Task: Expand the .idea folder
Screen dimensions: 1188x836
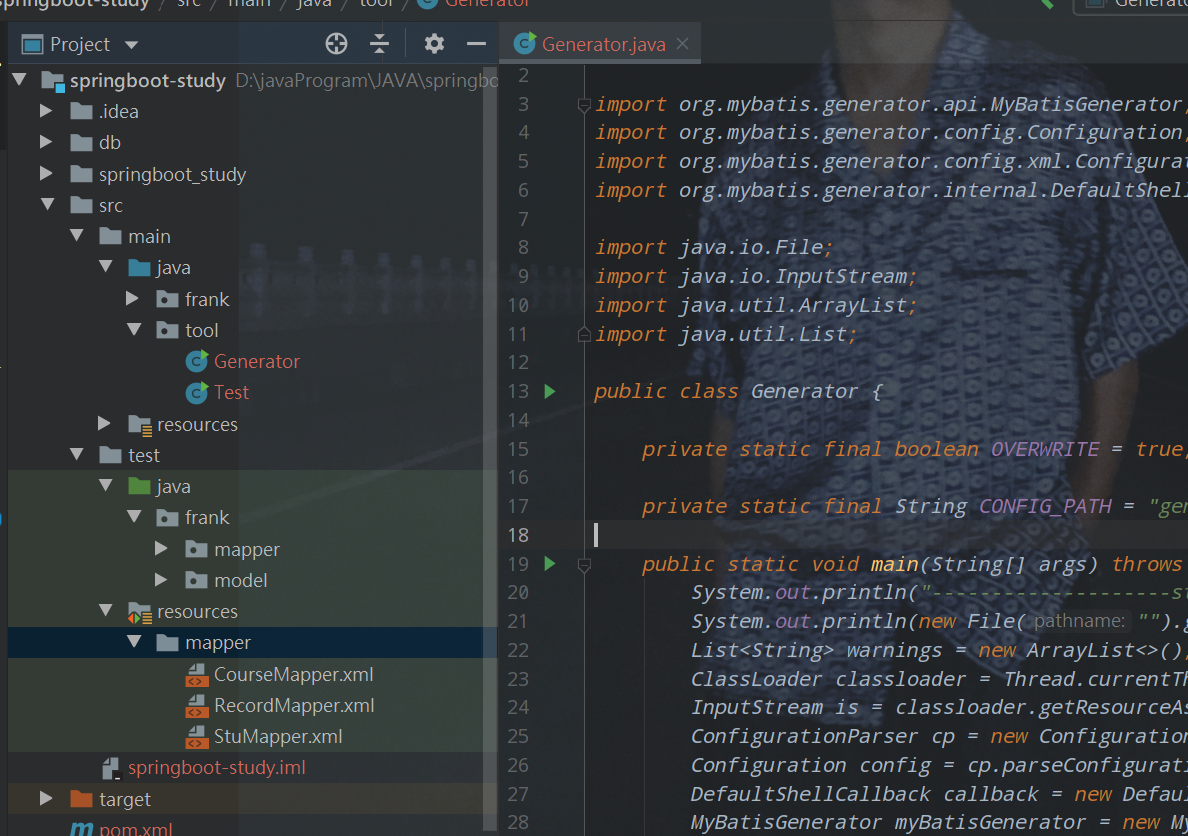Action: pos(46,111)
